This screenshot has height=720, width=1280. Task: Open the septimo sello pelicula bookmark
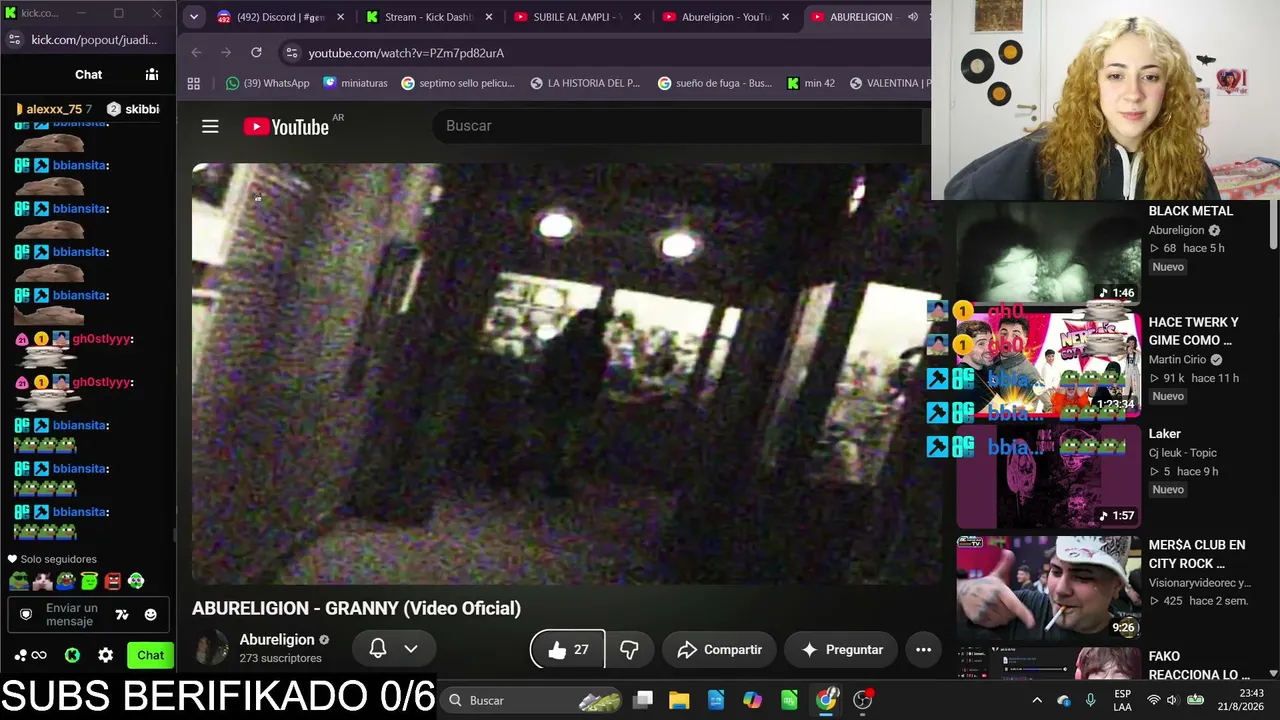[x=458, y=83]
